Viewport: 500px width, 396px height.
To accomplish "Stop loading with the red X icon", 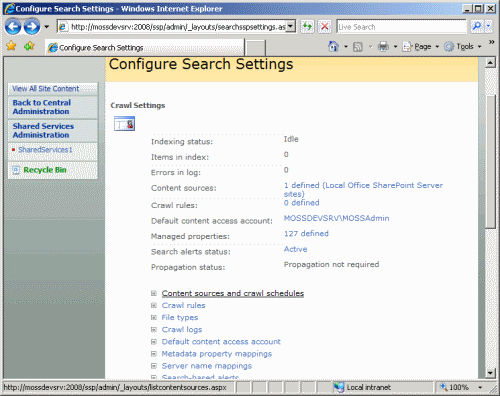I will (324, 26).
